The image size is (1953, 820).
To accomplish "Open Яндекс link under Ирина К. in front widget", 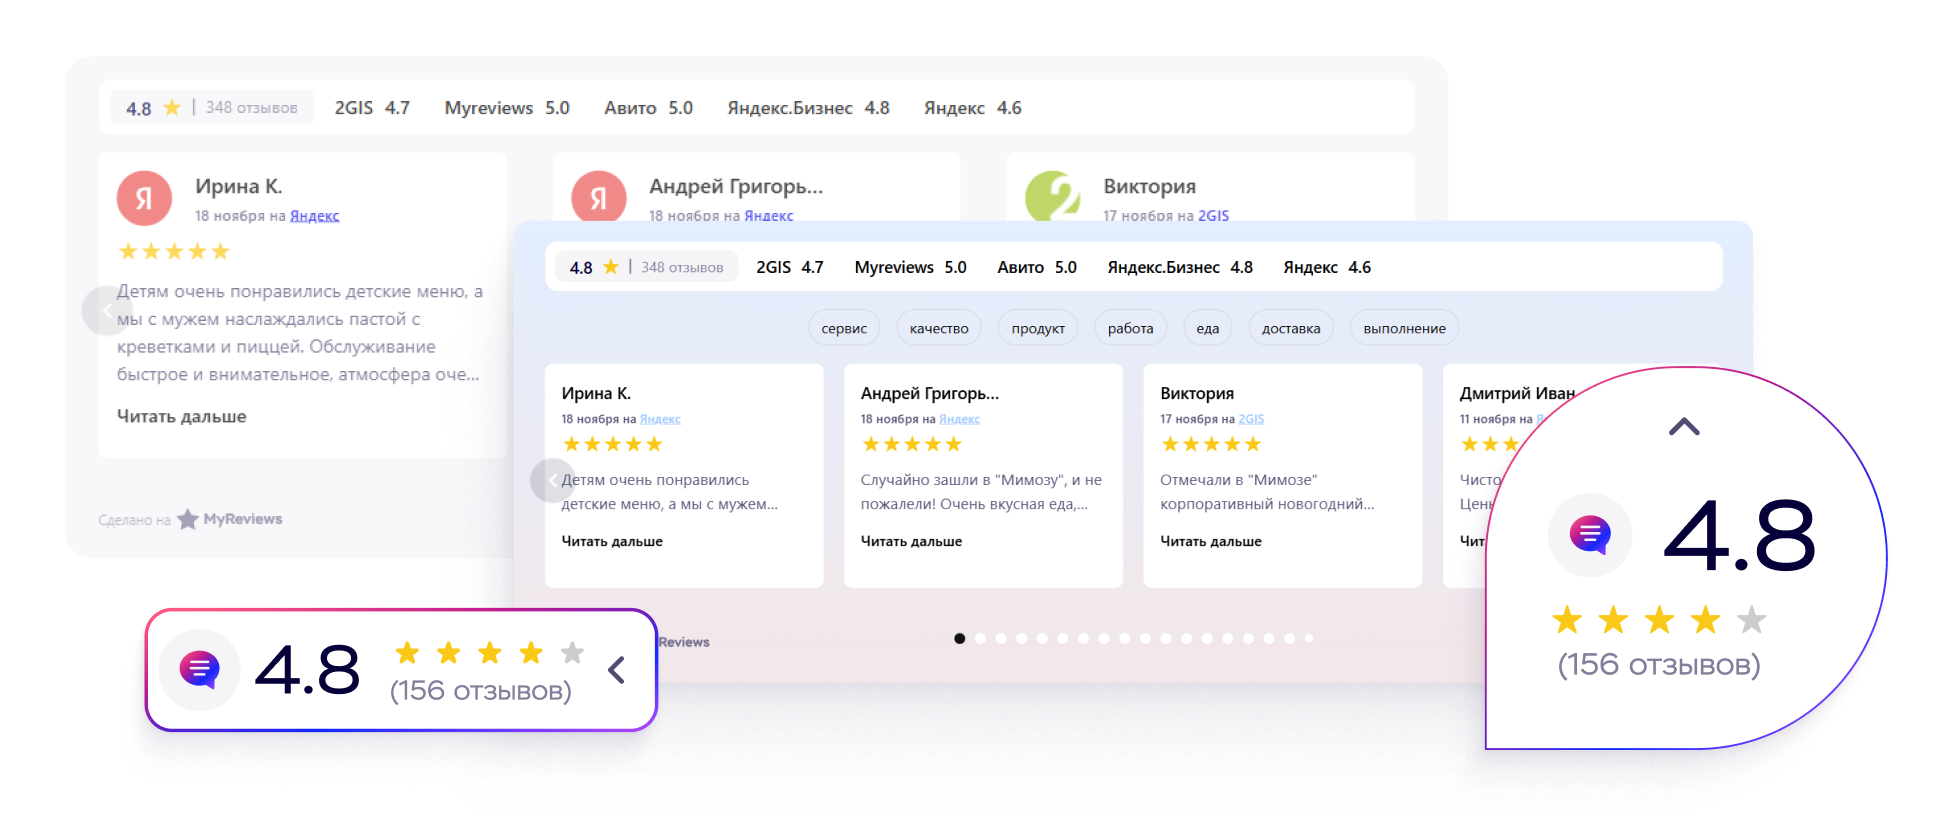I will click(x=660, y=419).
